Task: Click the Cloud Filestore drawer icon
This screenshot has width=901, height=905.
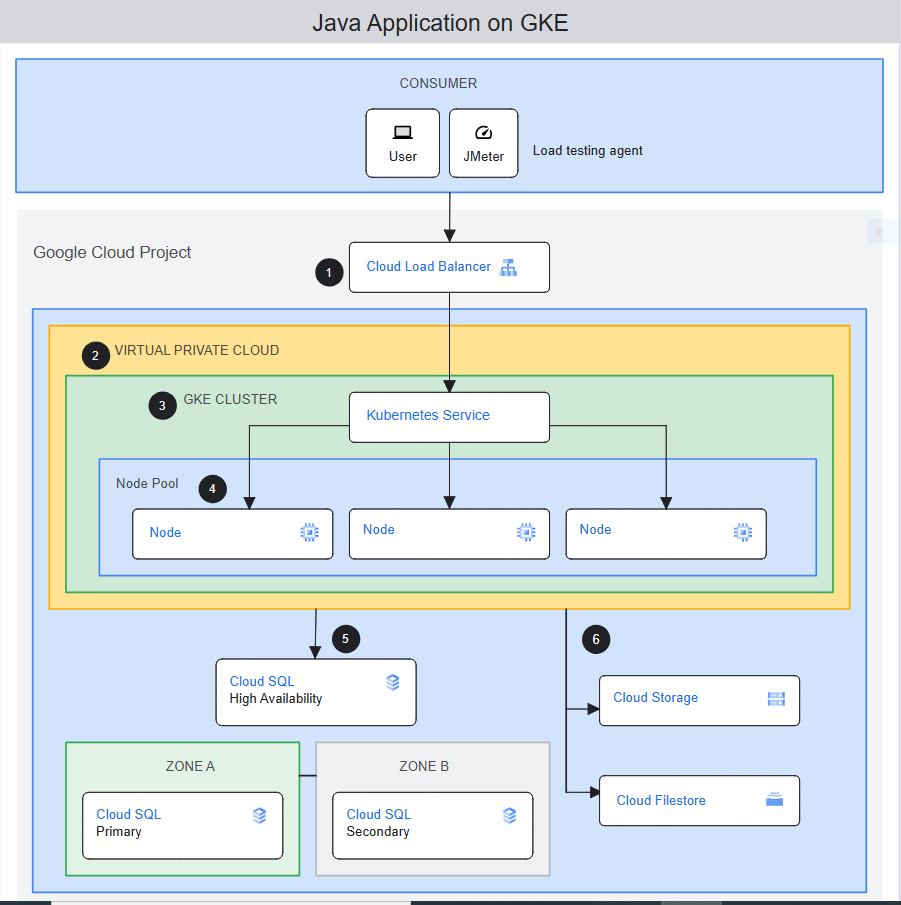Action: [x=774, y=799]
